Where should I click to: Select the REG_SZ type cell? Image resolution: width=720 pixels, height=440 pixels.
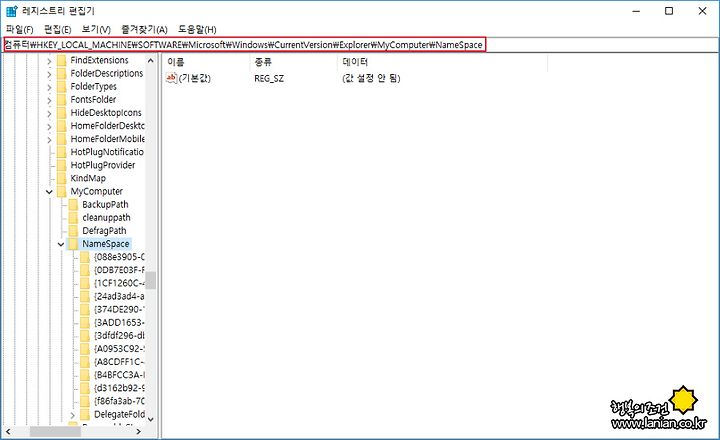[x=269, y=79]
